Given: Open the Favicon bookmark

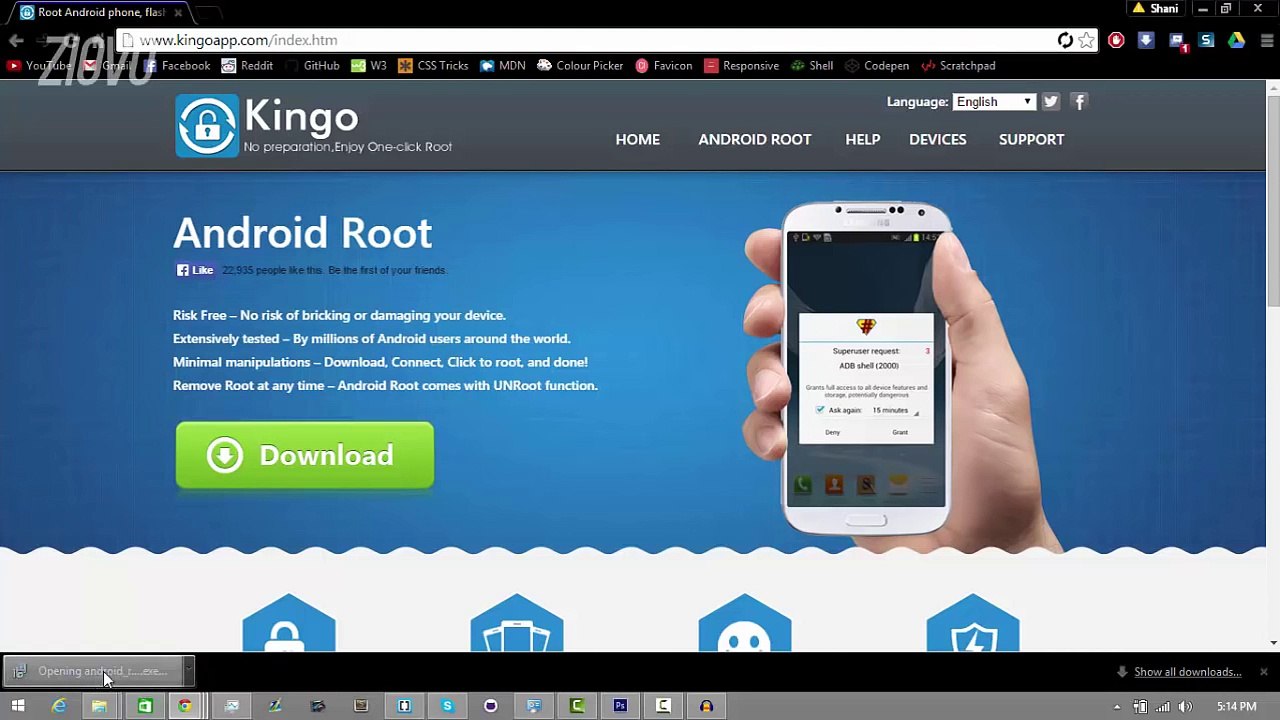Looking at the screenshot, I should point(663,65).
